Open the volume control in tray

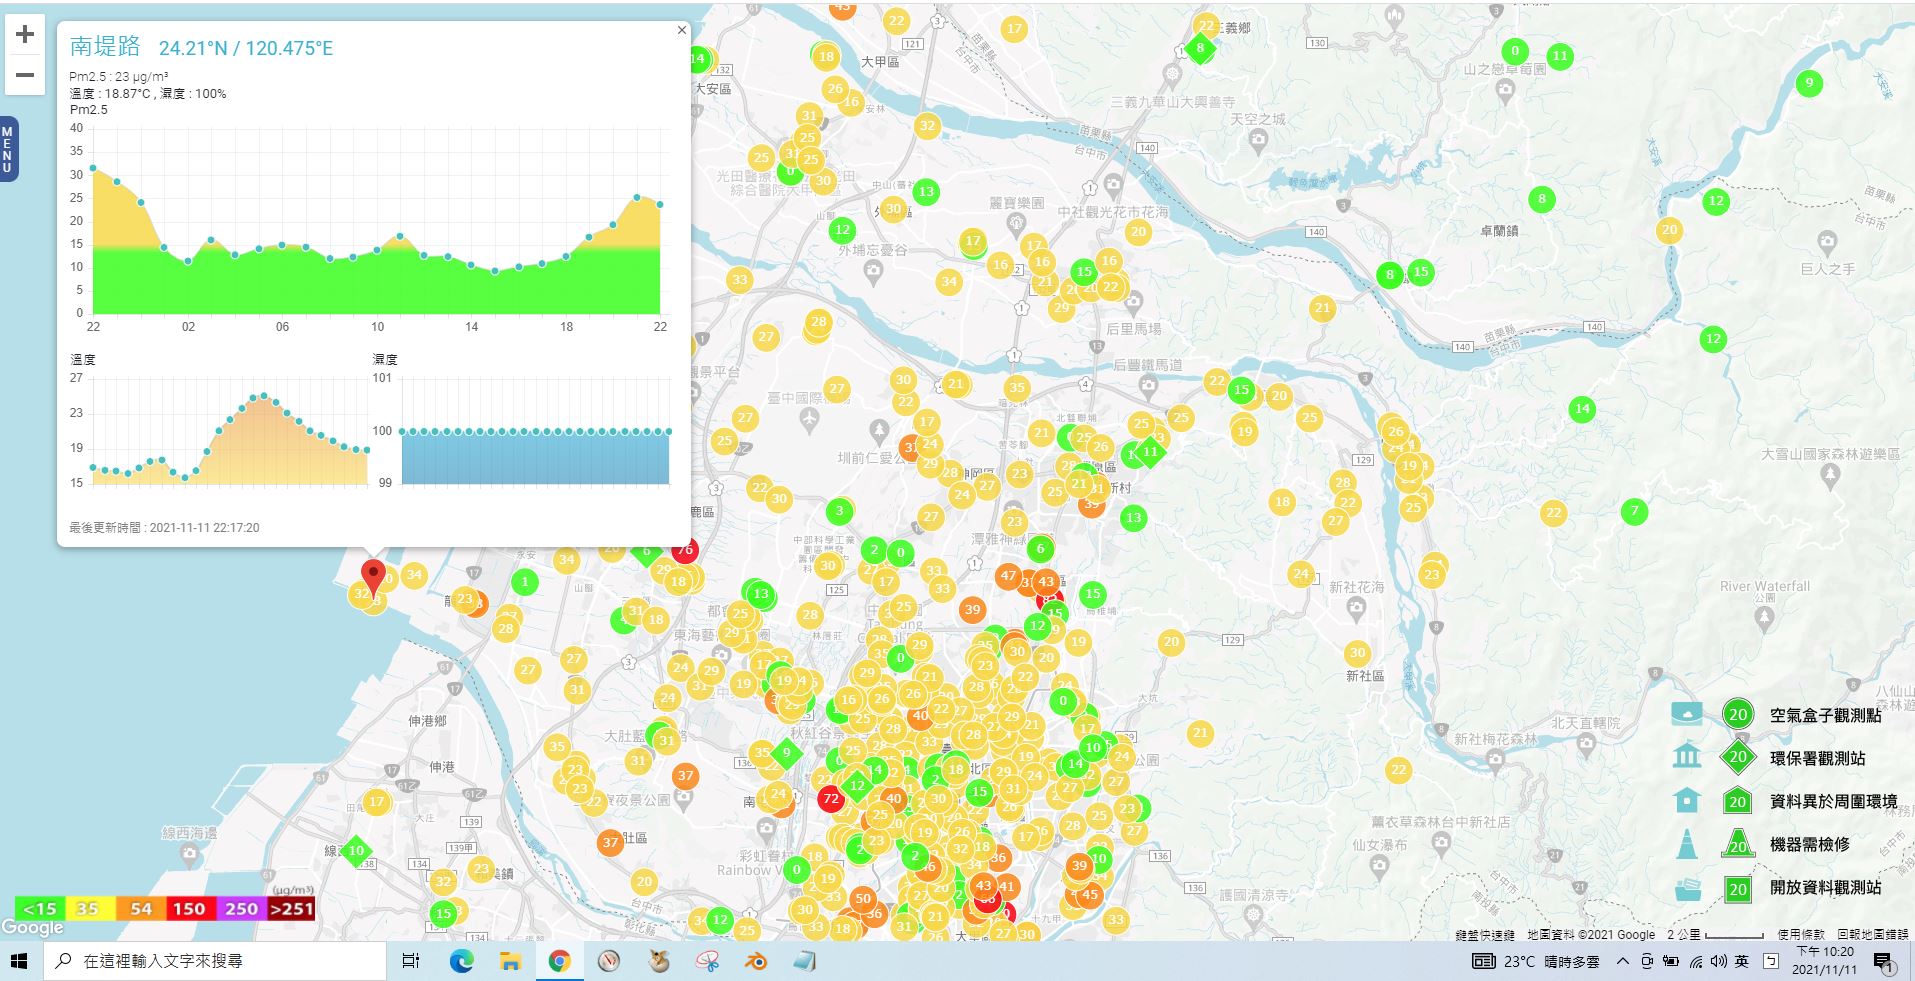tap(1719, 961)
